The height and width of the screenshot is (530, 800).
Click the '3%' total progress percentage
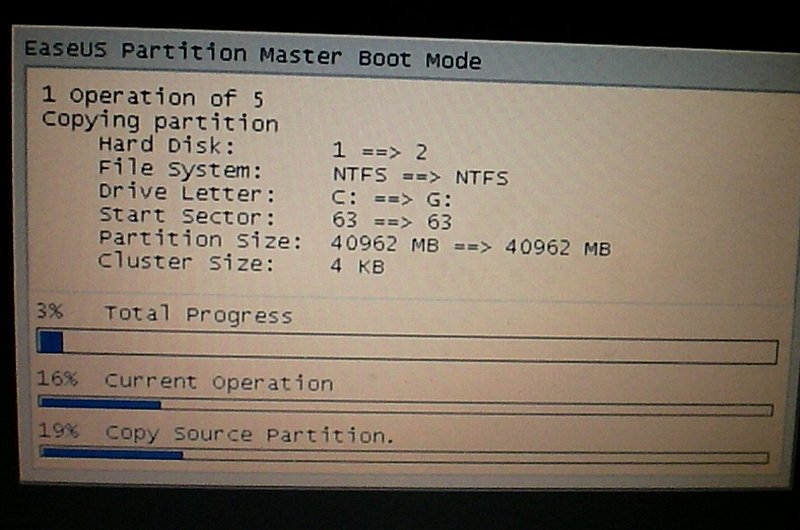(x=49, y=311)
